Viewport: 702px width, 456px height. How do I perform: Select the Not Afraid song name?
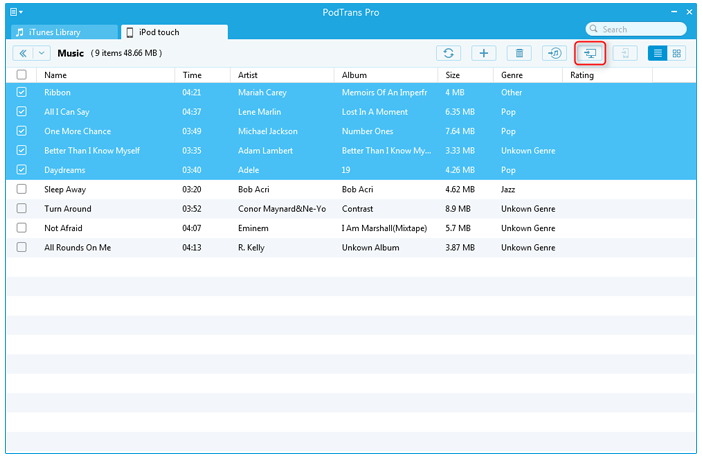63,228
